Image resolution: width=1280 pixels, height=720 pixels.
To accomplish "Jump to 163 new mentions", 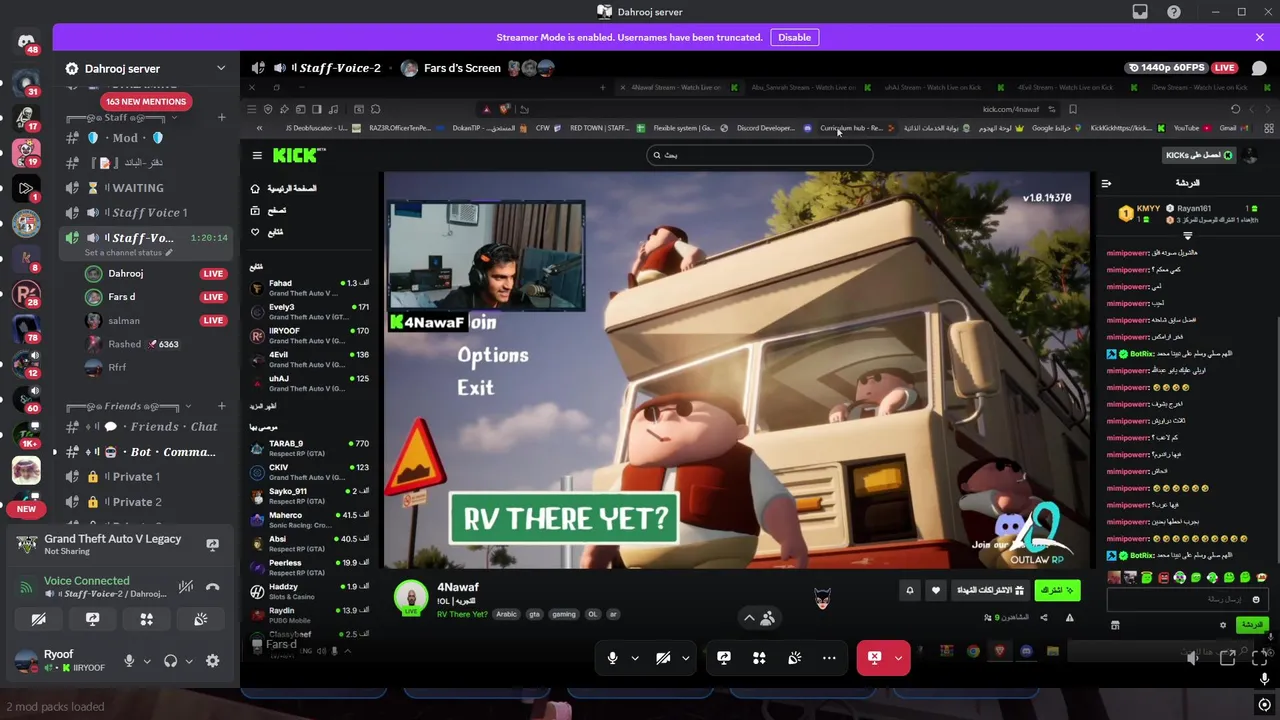I will [x=146, y=101].
